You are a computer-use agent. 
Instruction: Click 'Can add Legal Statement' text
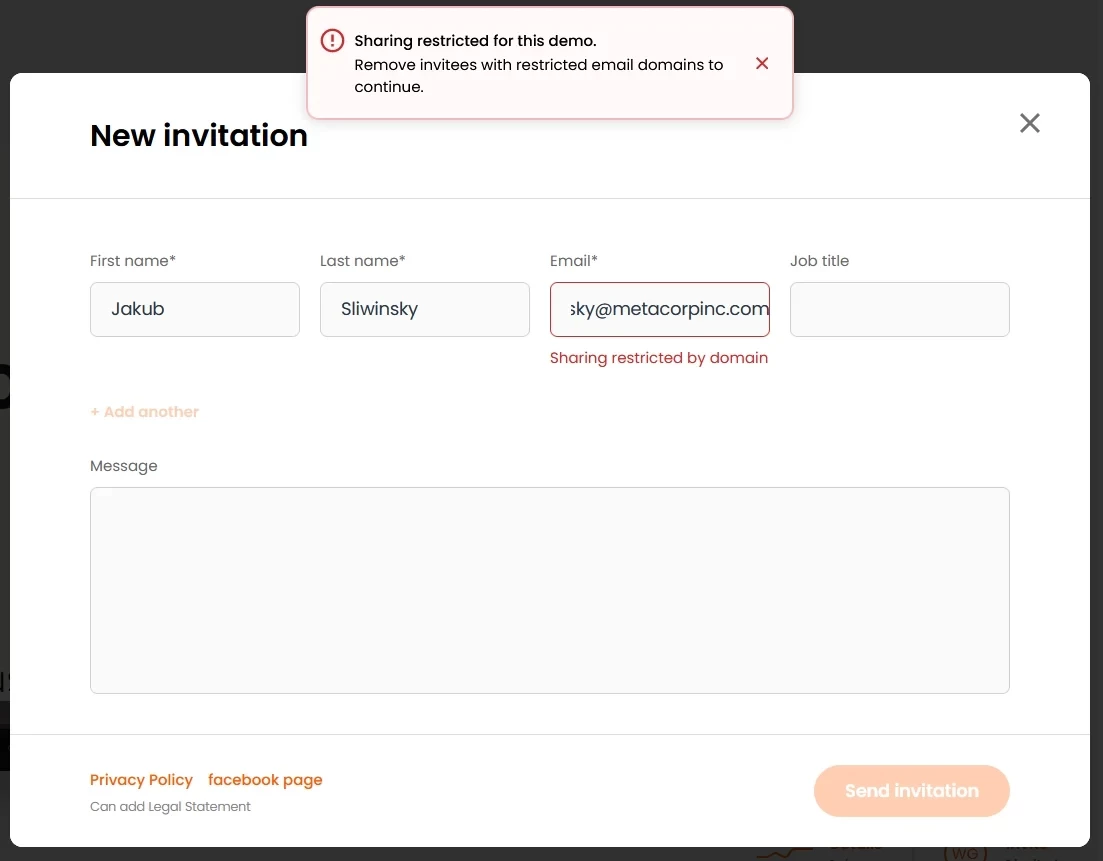[170, 806]
